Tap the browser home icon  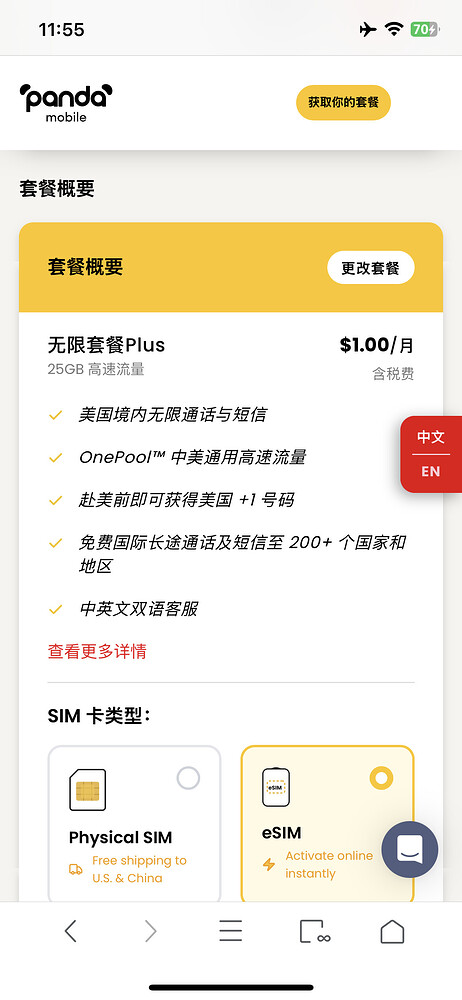pyautogui.click(x=392, y=932)
